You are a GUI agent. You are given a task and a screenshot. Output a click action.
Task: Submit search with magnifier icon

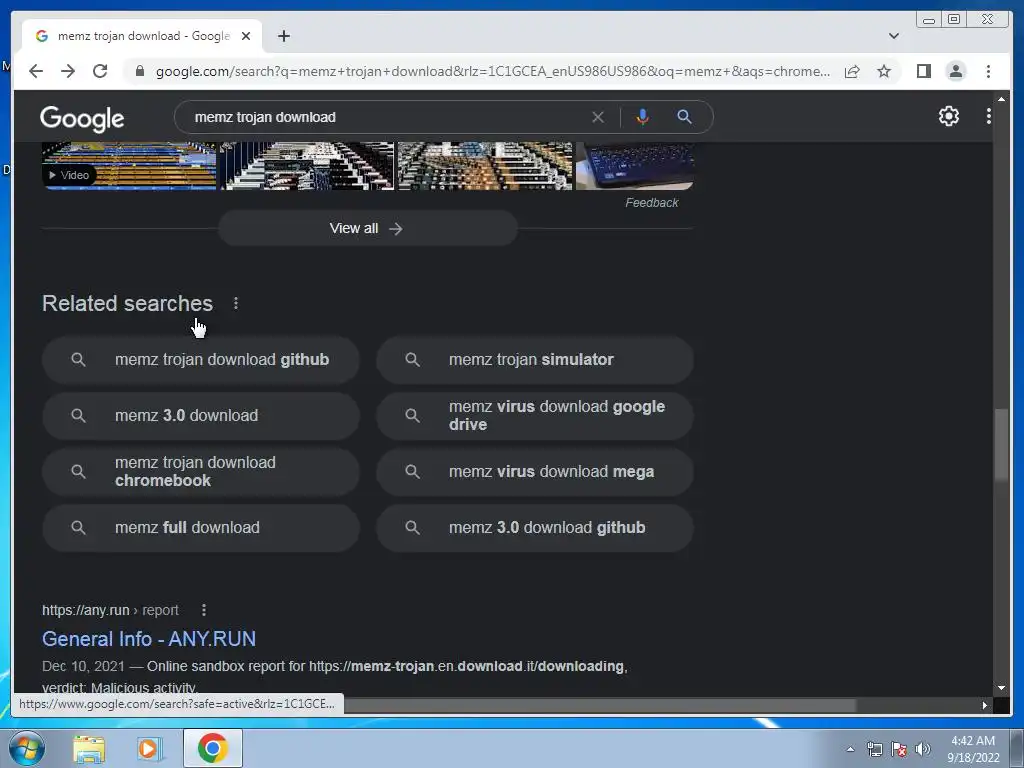point(684,117)
